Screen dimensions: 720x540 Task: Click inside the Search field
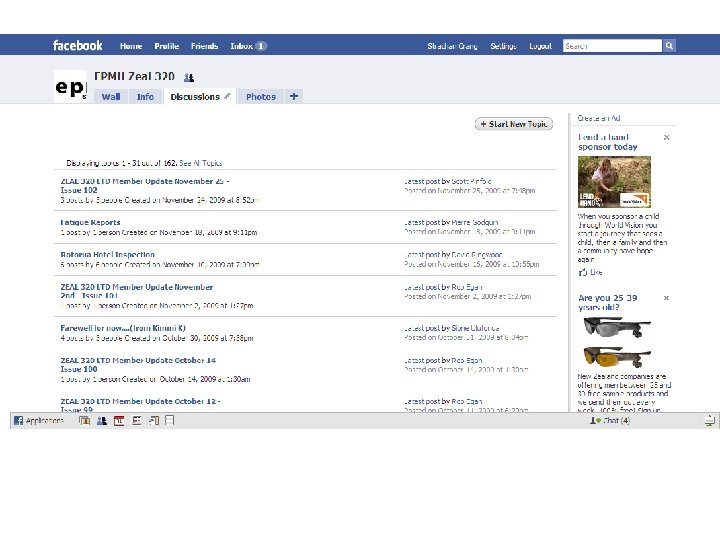pos(613,45)
